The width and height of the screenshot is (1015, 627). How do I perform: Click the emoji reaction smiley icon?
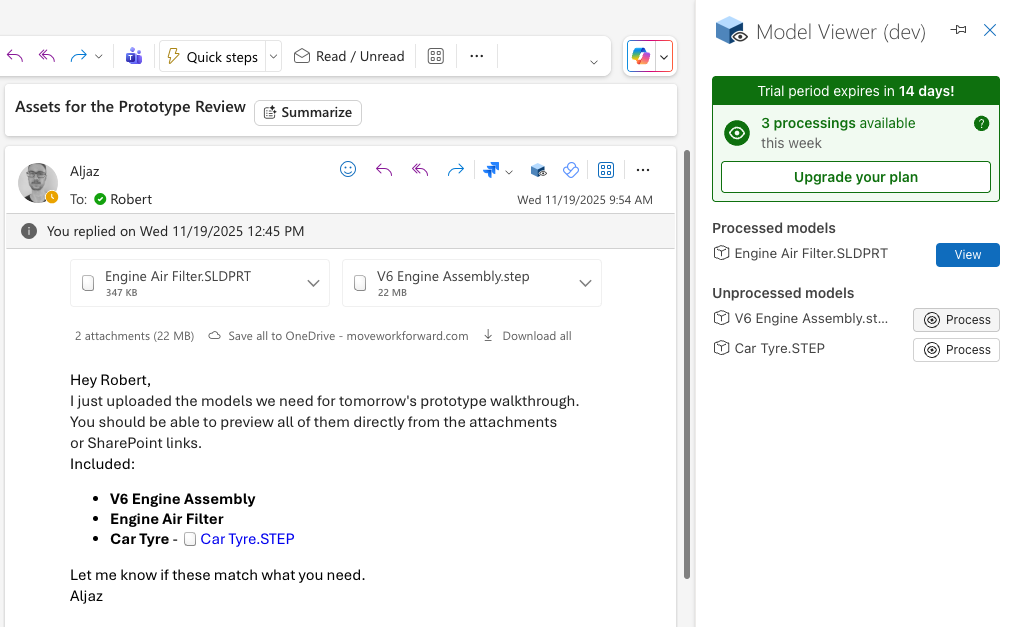coord(348,170)
